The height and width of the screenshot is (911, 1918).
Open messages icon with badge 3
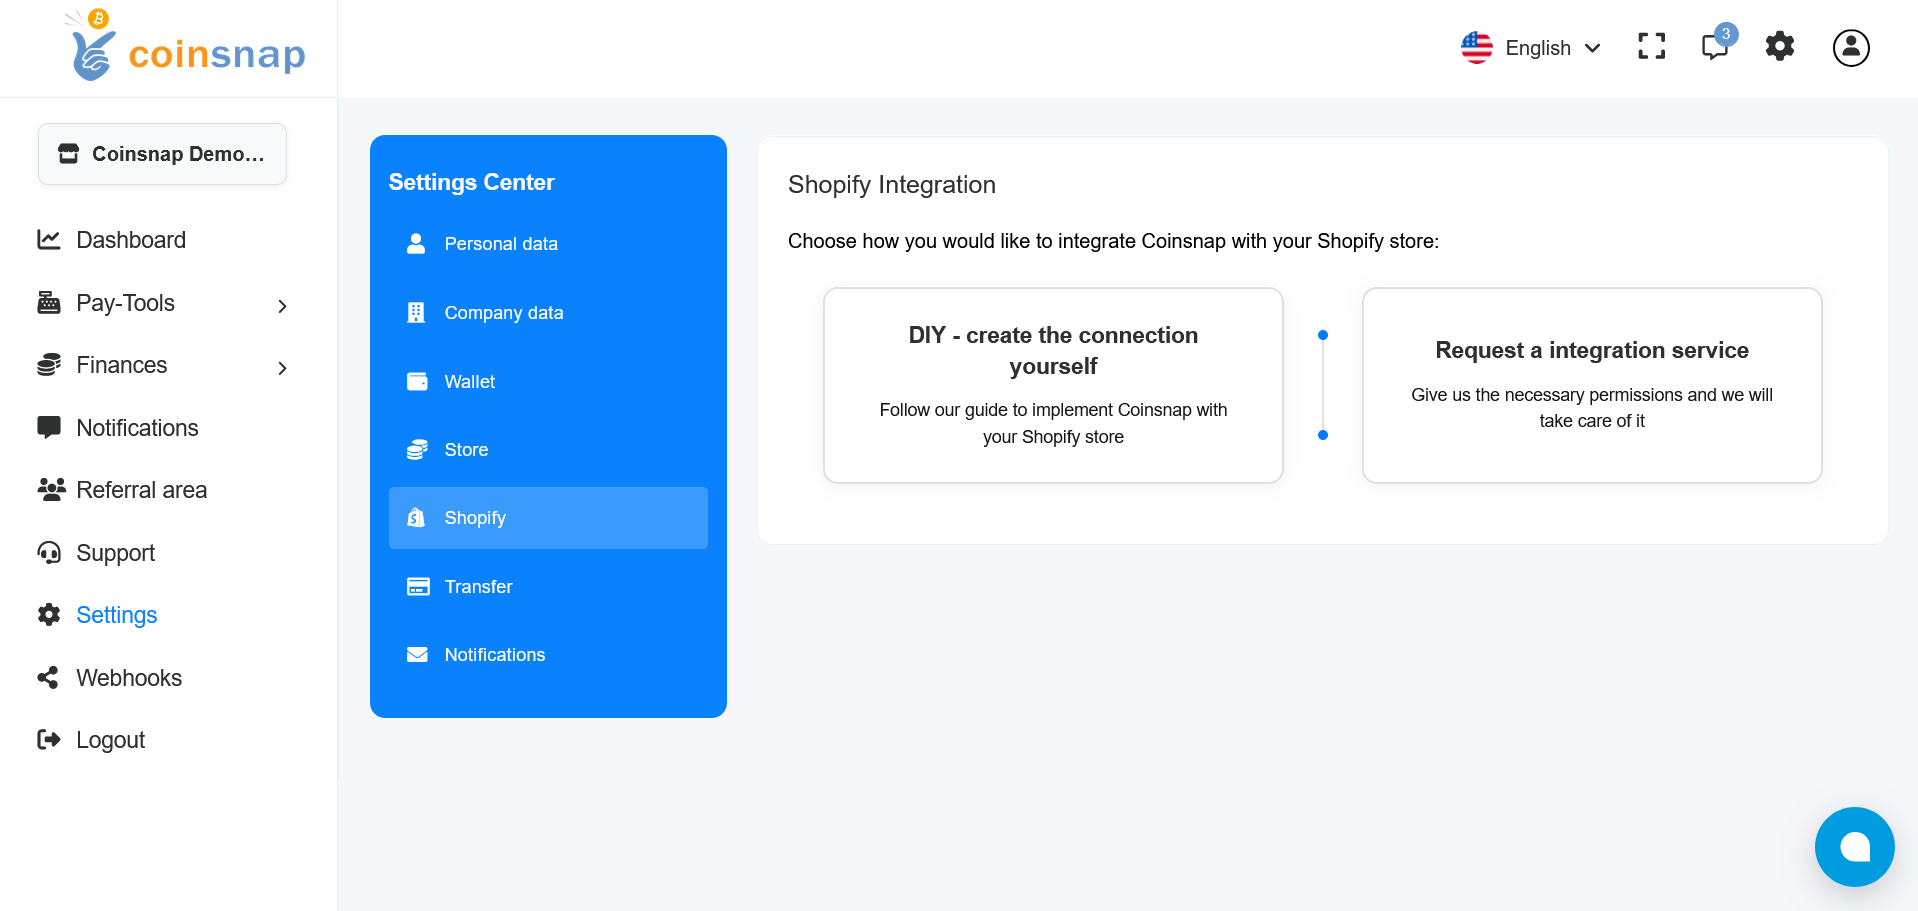[1715, 47]
